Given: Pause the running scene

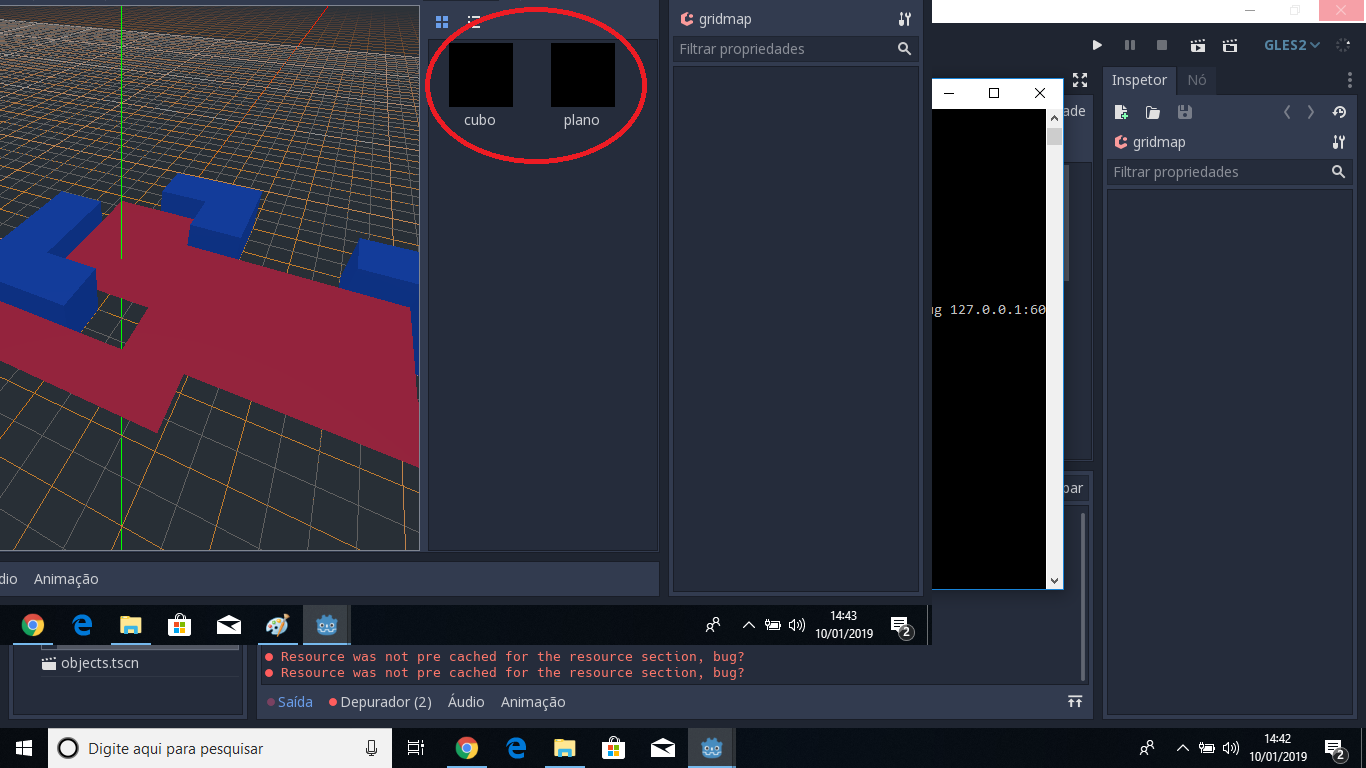Looking at the screenshot, I should 1130,45.
